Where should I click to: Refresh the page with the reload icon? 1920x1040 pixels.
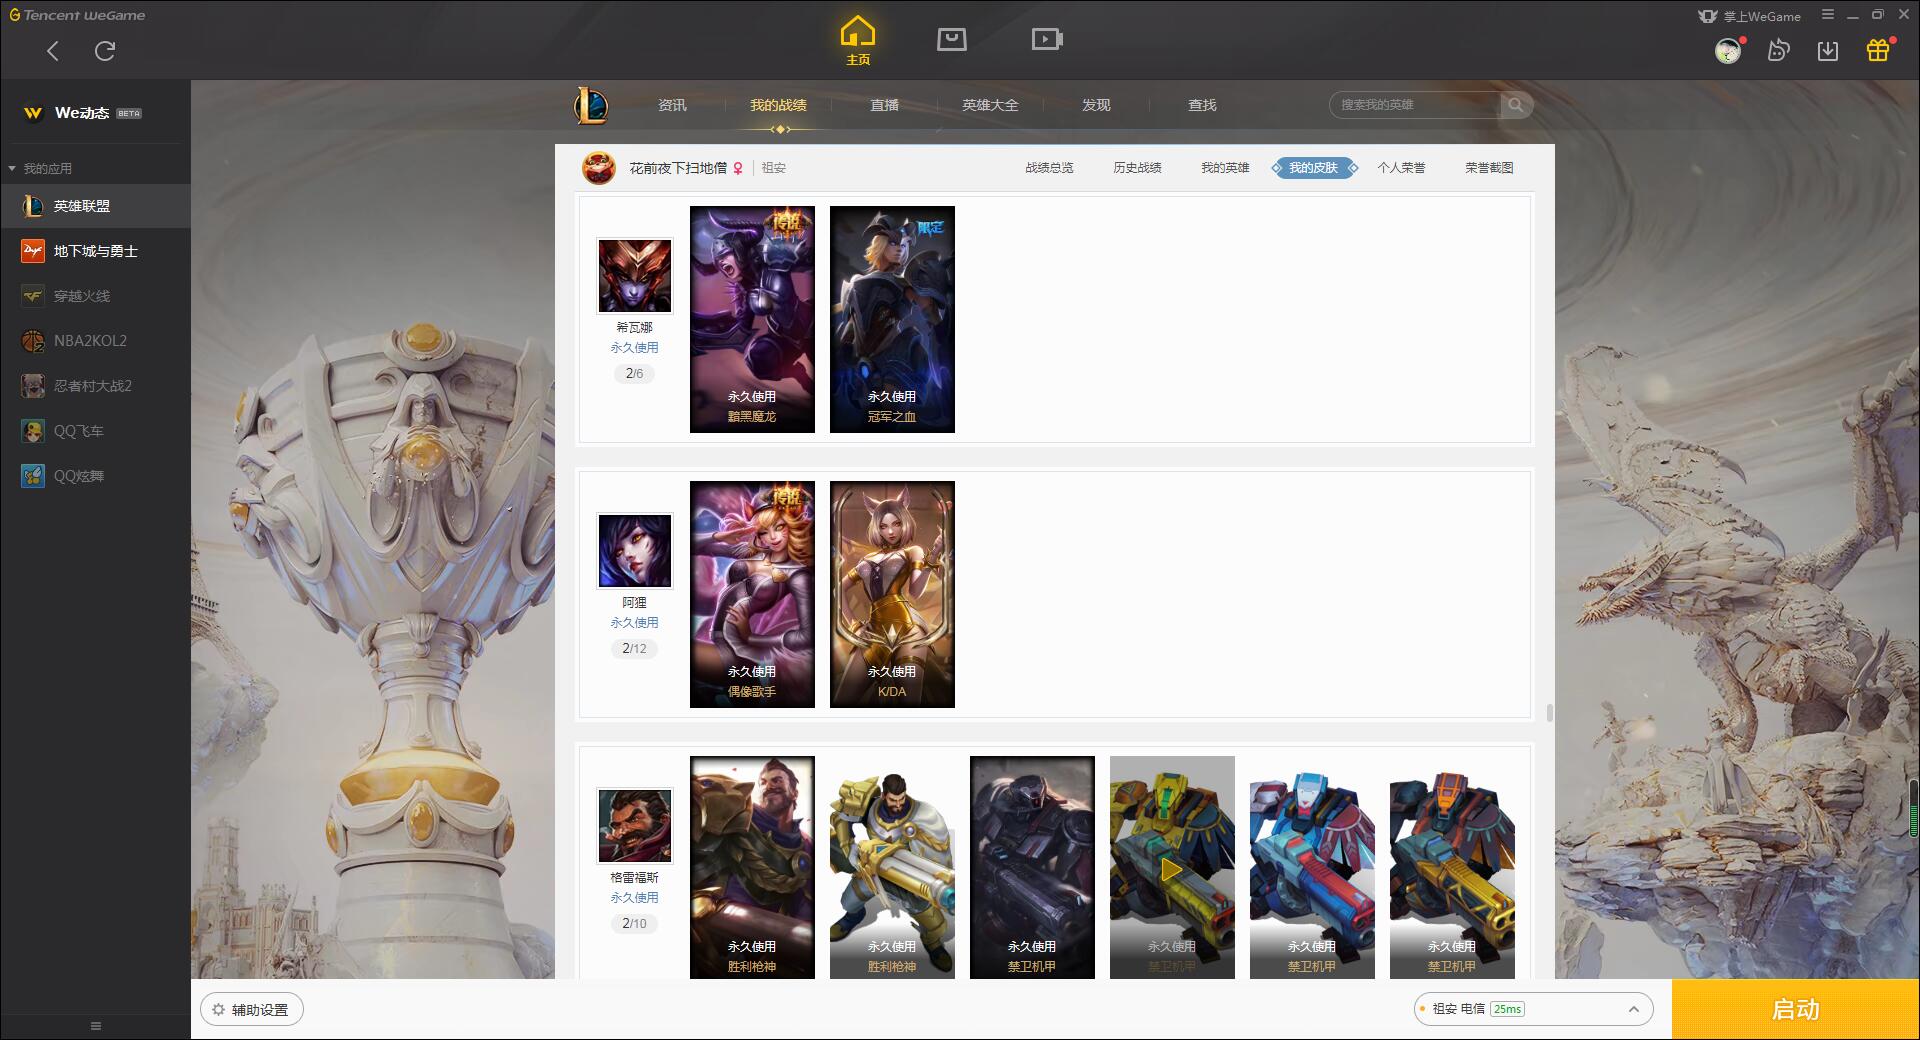tap(105, 51)
